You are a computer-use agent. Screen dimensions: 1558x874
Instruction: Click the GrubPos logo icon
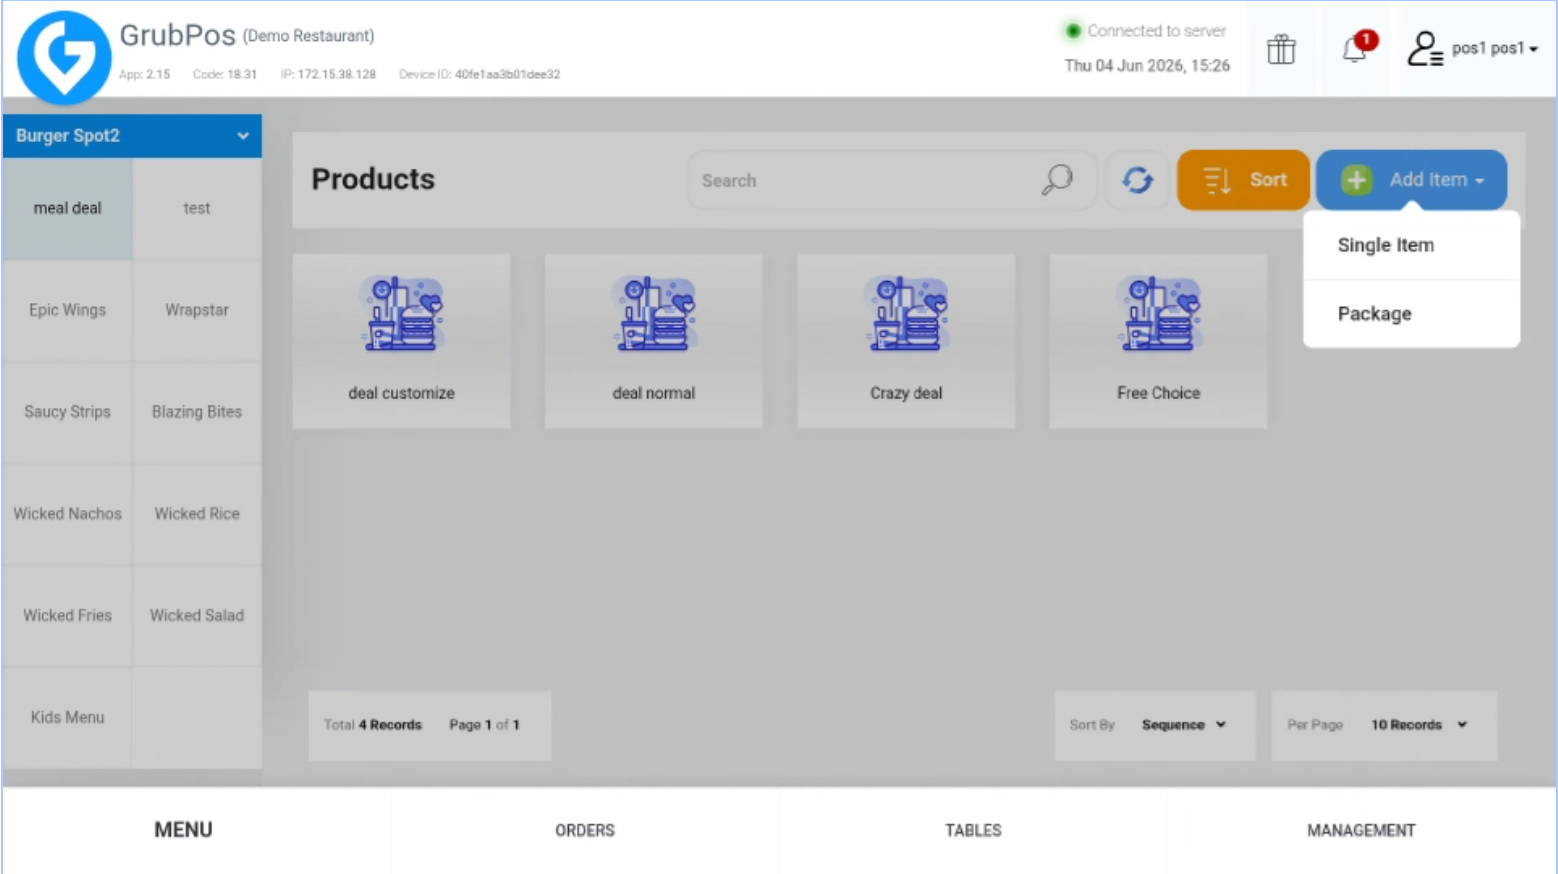pos(64,57)
